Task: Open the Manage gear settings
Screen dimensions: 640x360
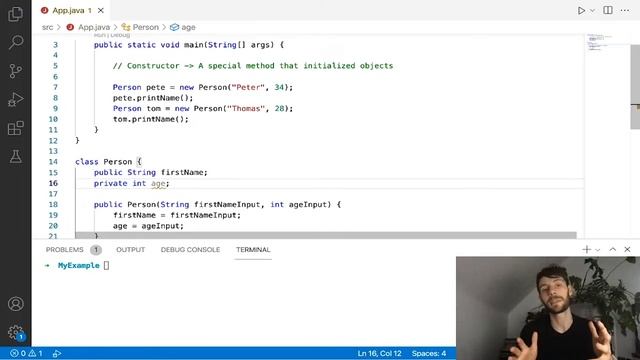Action: click(16, 332)
